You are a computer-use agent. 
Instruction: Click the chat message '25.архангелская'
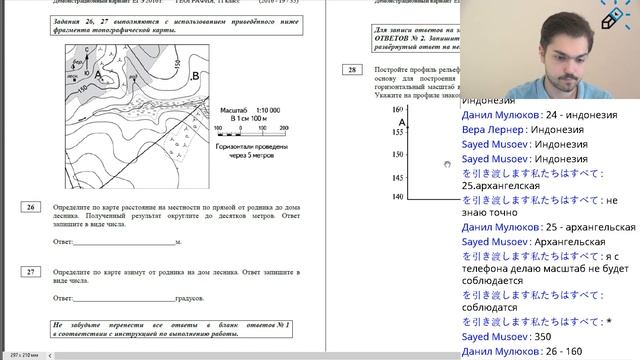click(x=501, y=186)
